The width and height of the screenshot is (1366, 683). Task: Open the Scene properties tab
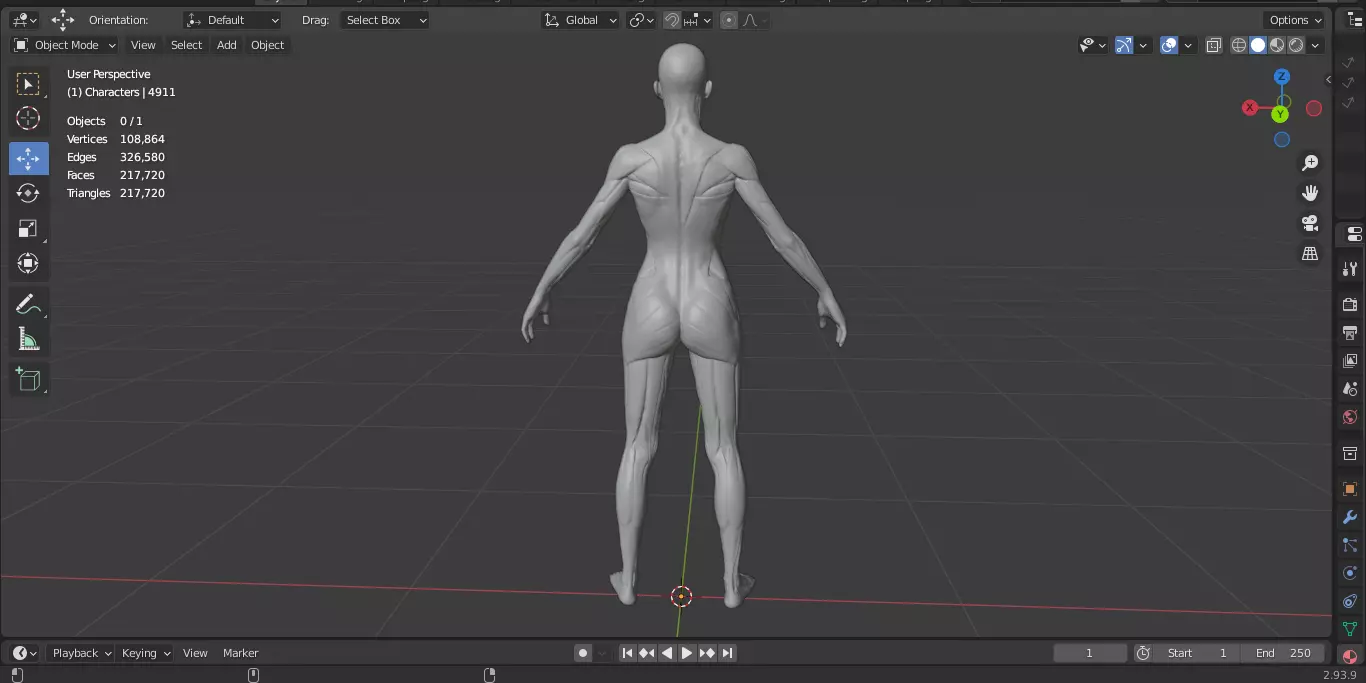(x=1350, y=389)
